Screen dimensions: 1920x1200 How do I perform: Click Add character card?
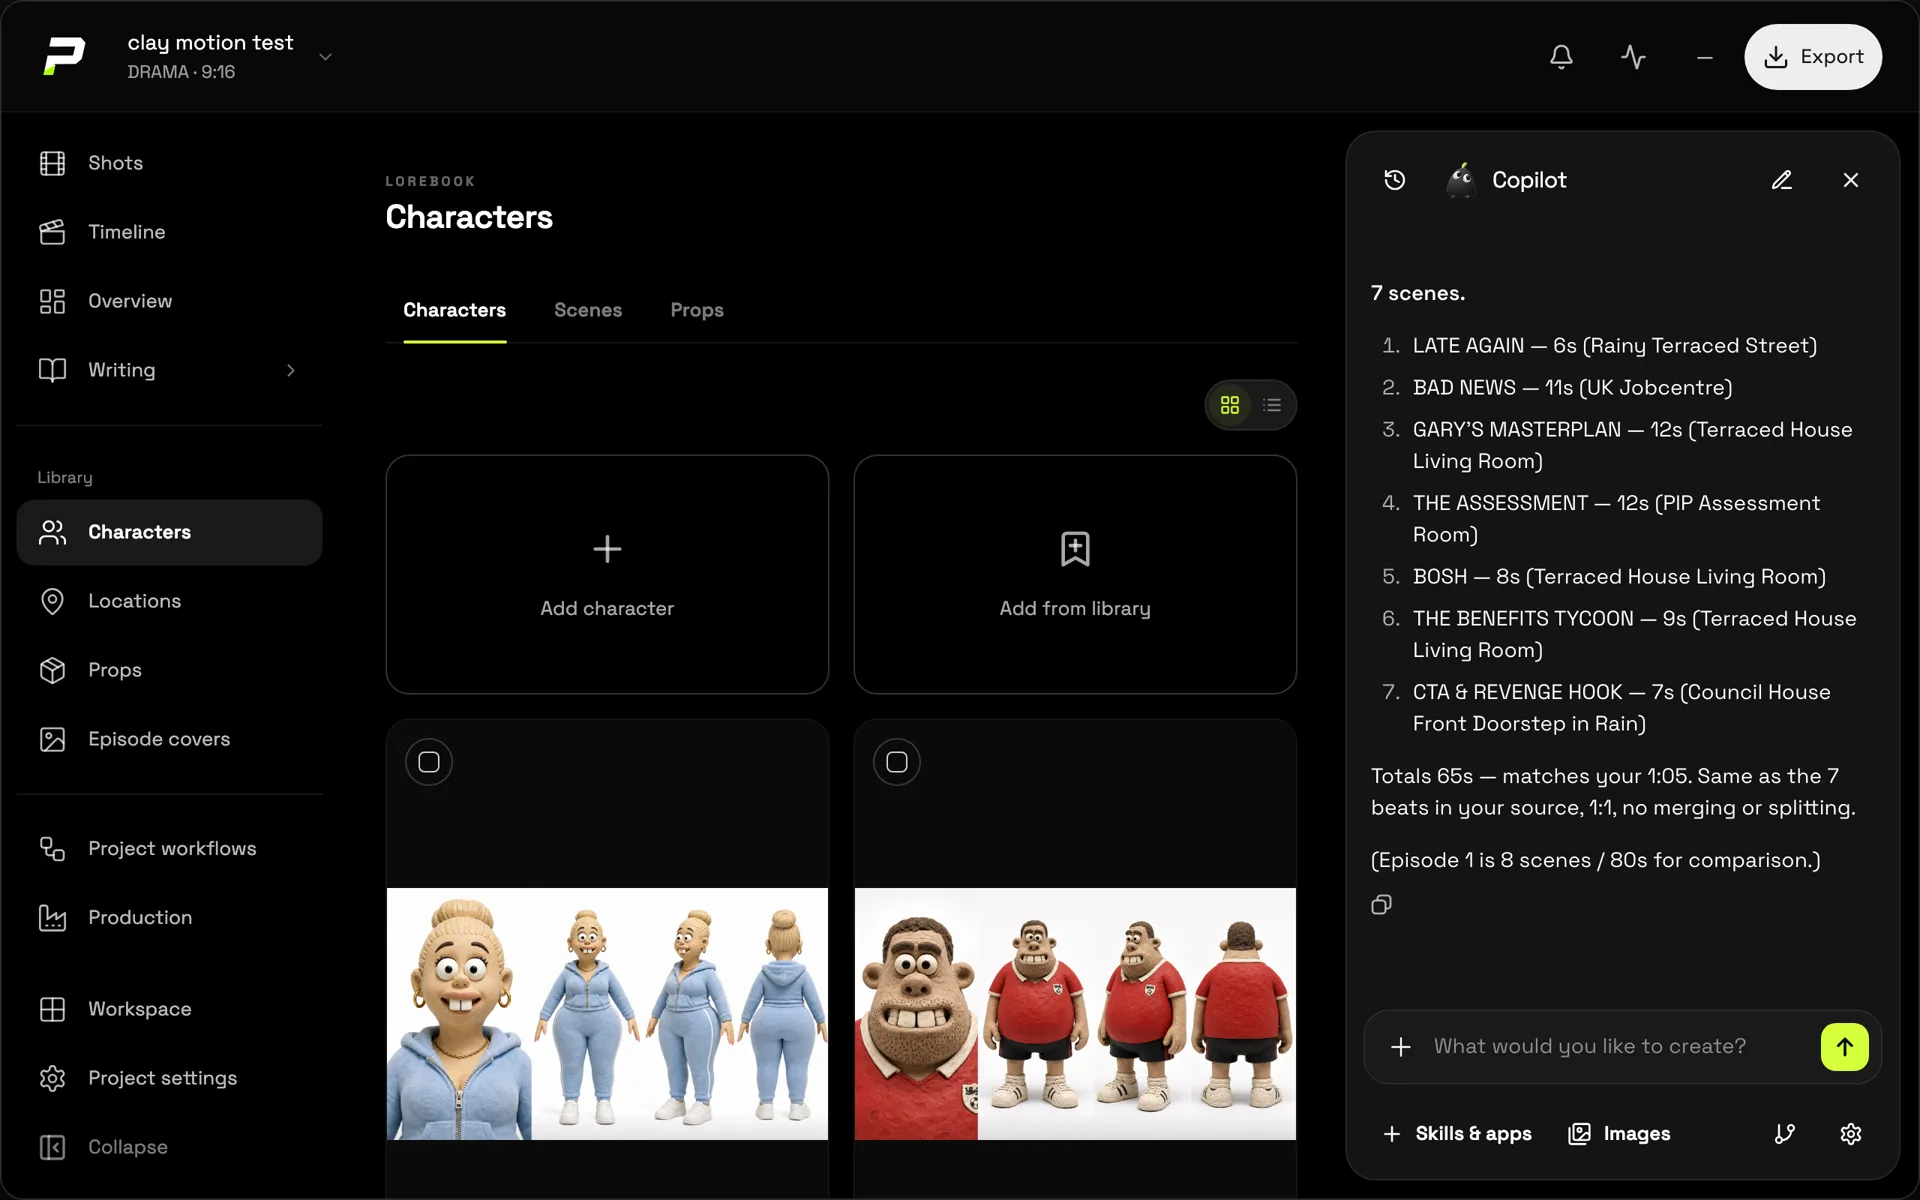click(x=607, y=575)
